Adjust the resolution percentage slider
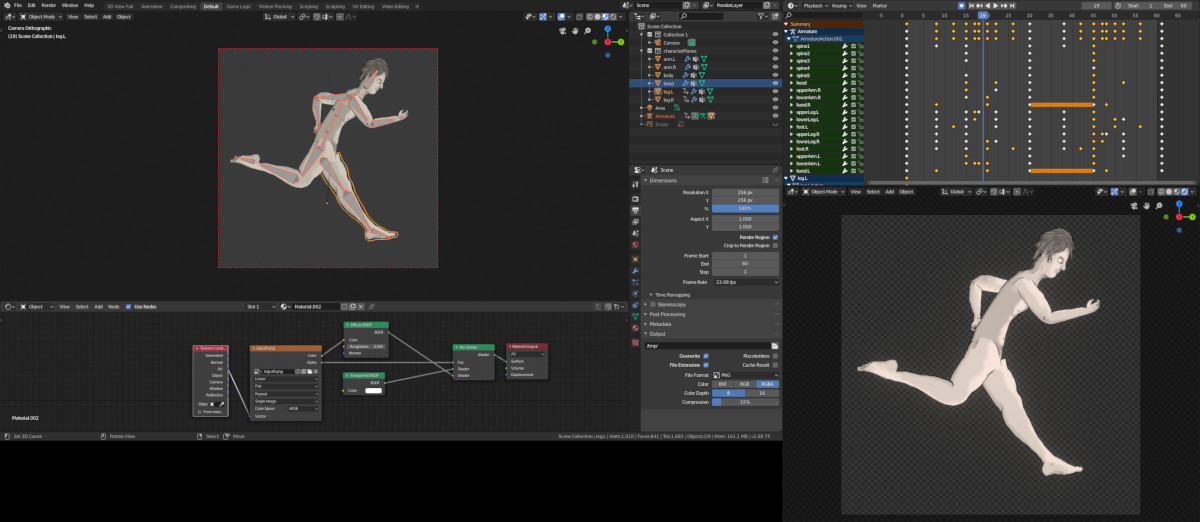Image resolution: width=1200 pixels, height=522 pixels. click(744, 207)
